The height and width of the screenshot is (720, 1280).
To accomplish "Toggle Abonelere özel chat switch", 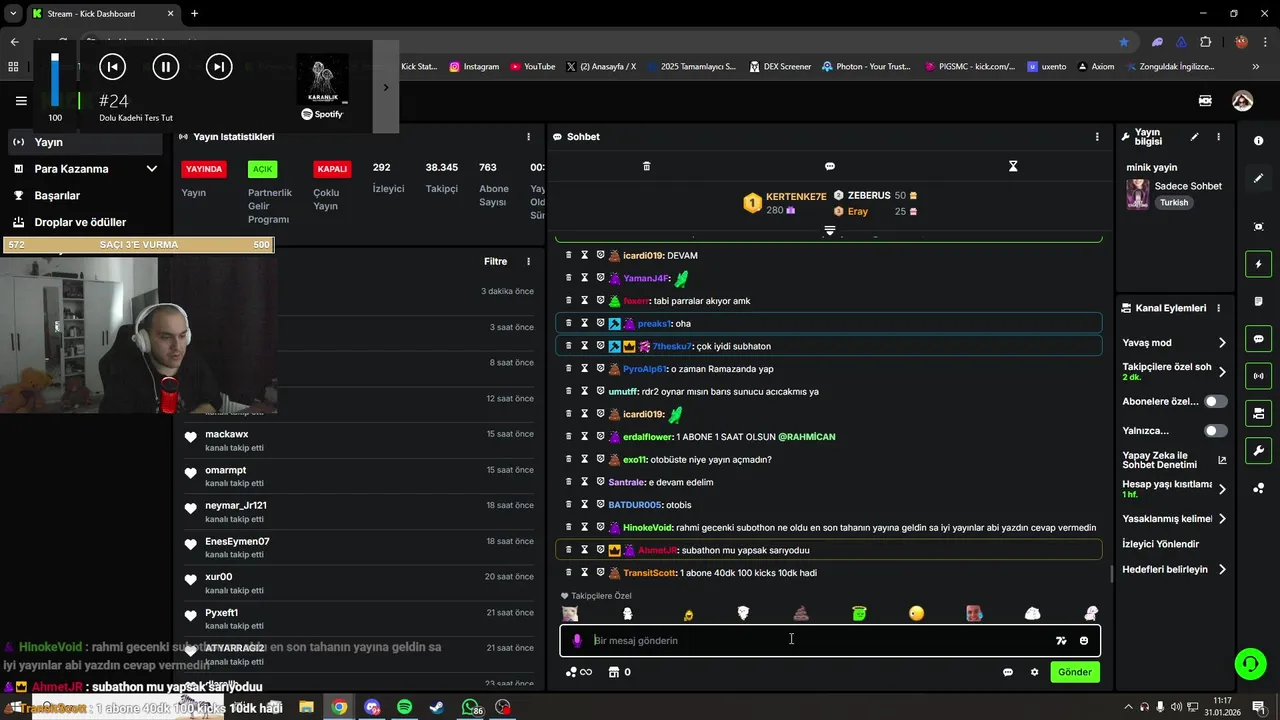I will [1216, 401].
